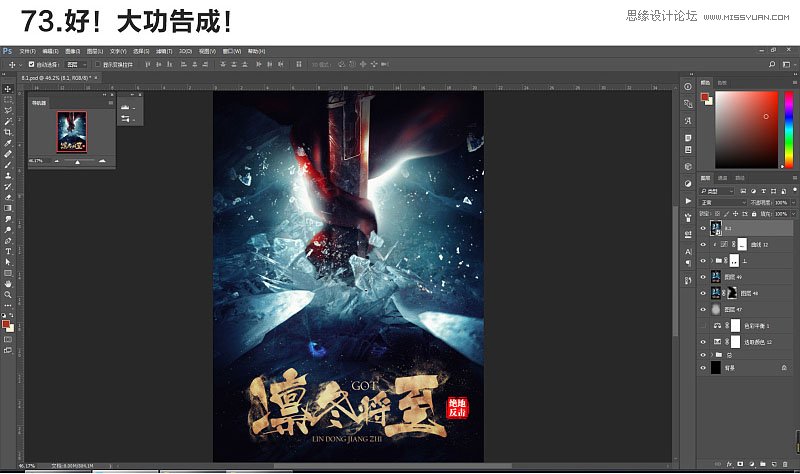Hide layer 49 visibility eye
Viewport: 800px width, 474px height.
(704, 277)
